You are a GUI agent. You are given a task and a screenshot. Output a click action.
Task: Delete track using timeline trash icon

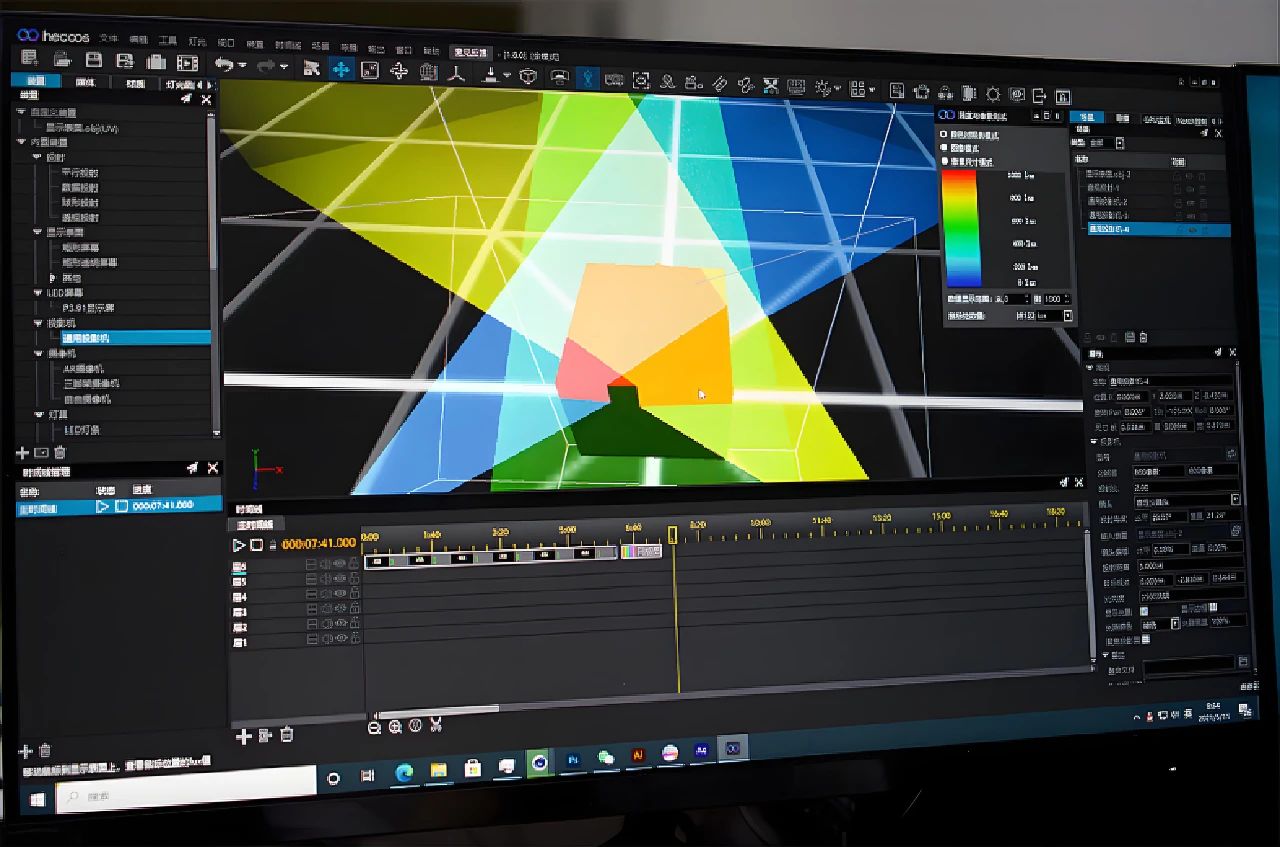point(287,735)
